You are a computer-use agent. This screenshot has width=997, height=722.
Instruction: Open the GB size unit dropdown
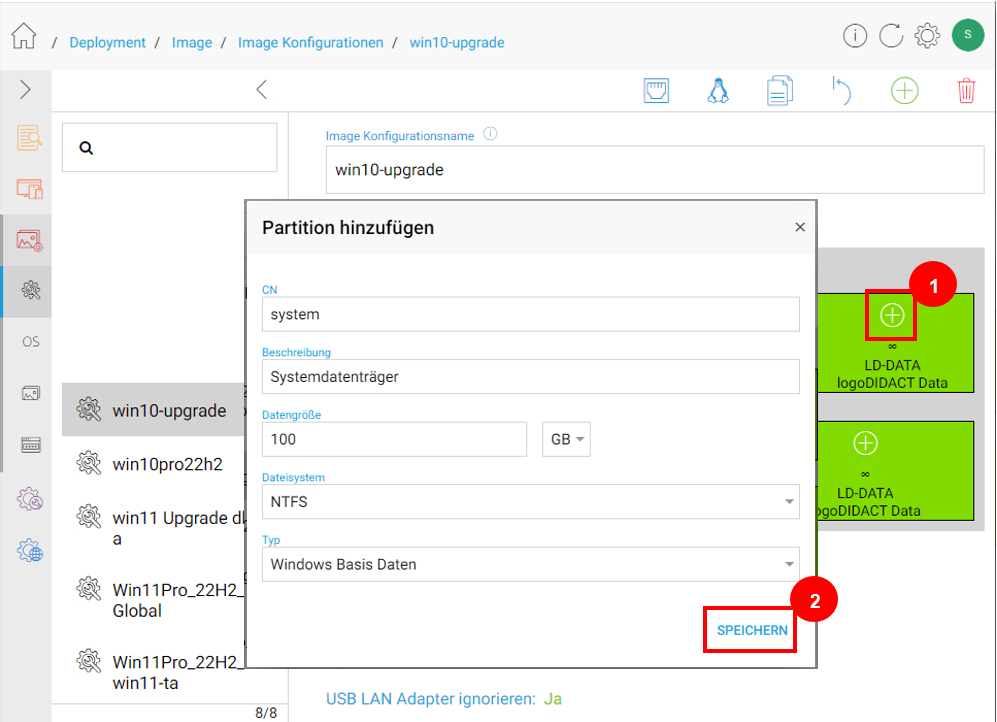pyautogui.click(x=566, y=439)
